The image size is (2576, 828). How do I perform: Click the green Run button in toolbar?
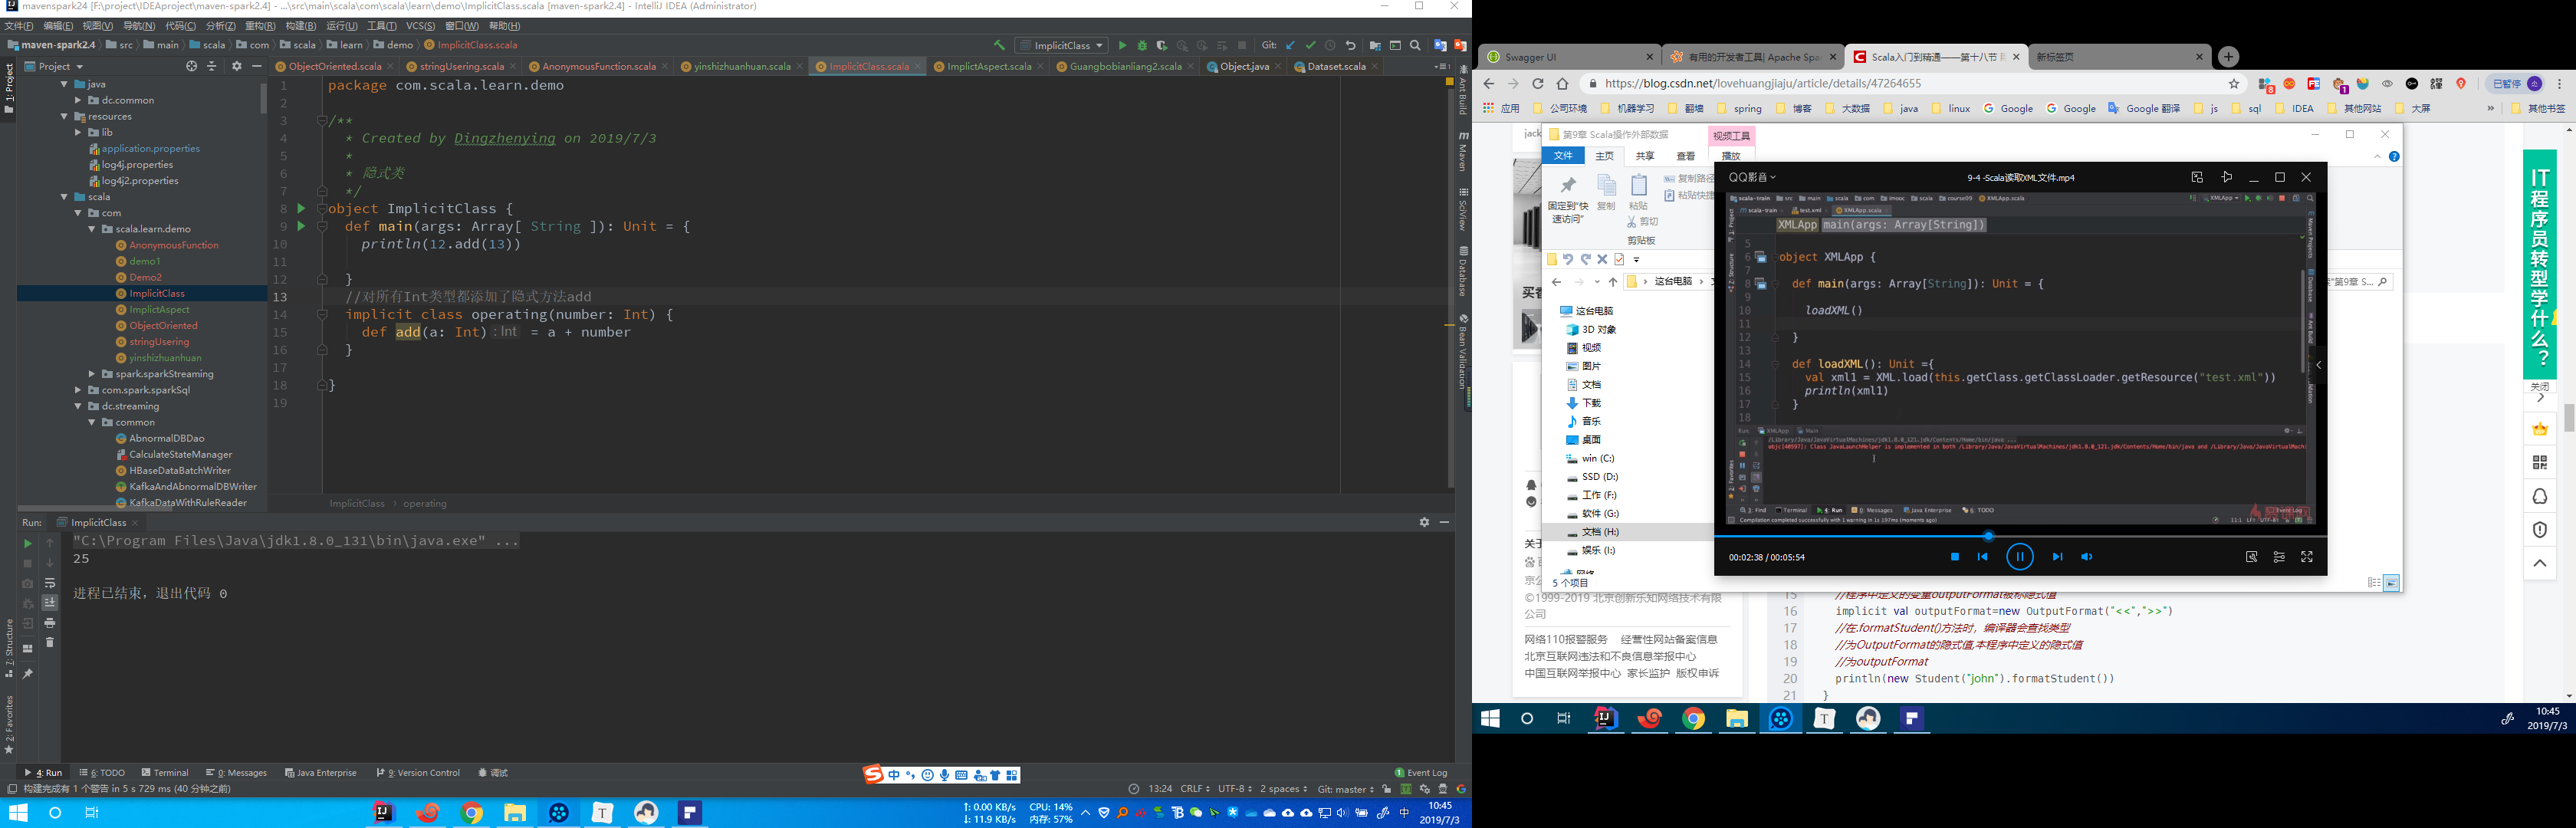click(x=1122, y=45)
